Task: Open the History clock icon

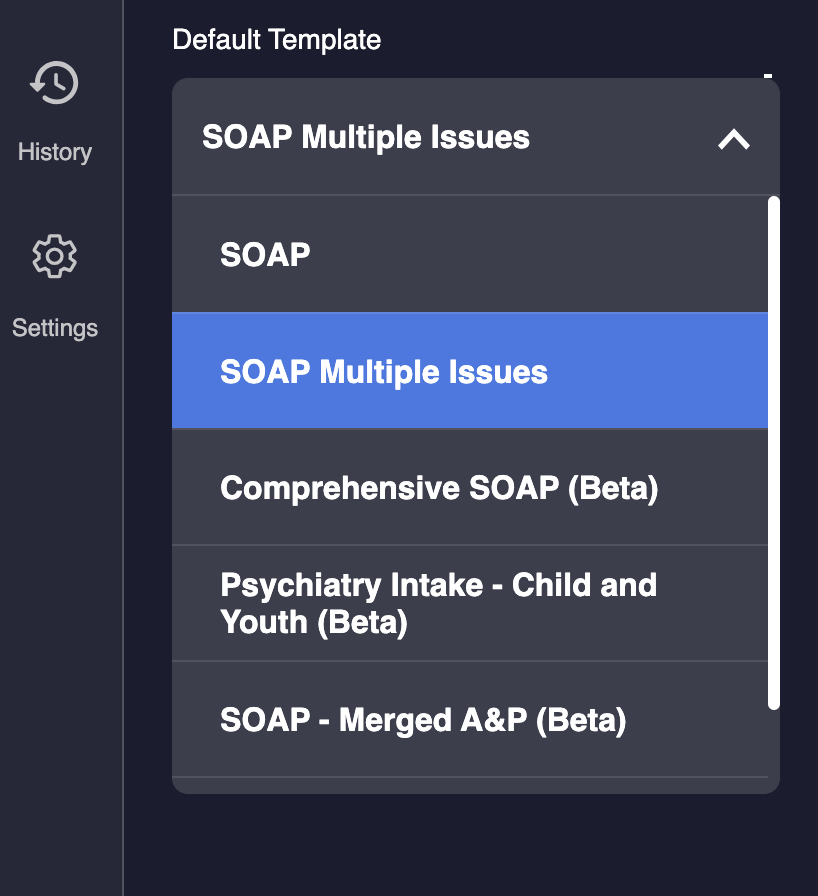Action: (x=54, y=83)
